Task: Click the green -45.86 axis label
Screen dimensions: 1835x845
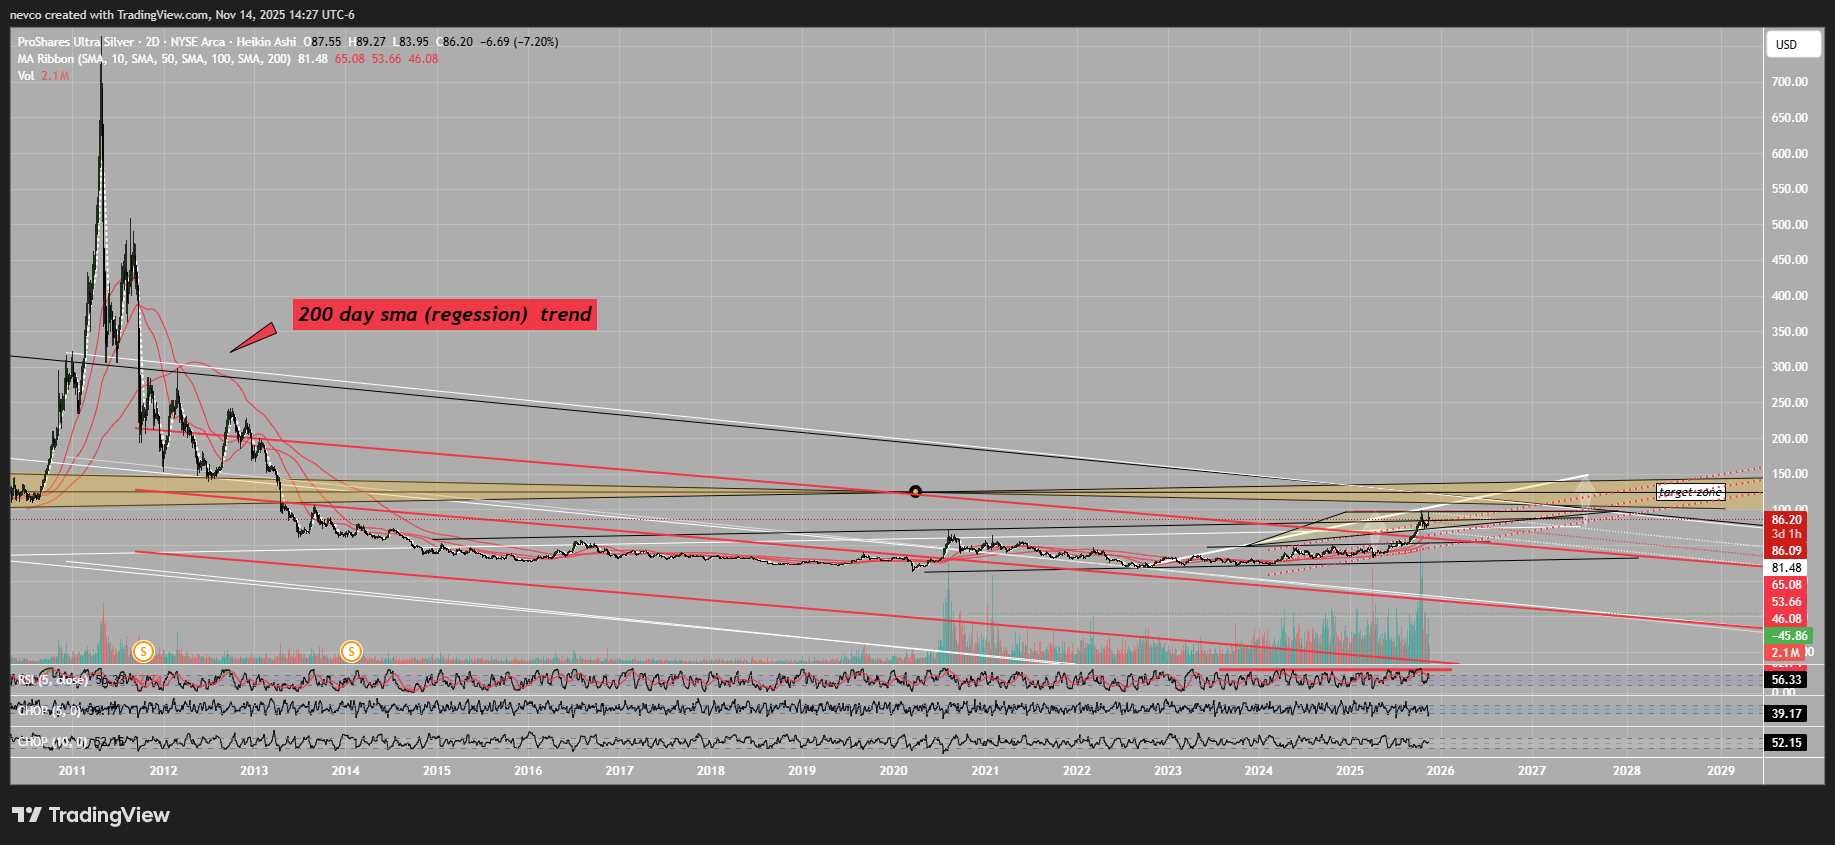Action: (1789, 636)
